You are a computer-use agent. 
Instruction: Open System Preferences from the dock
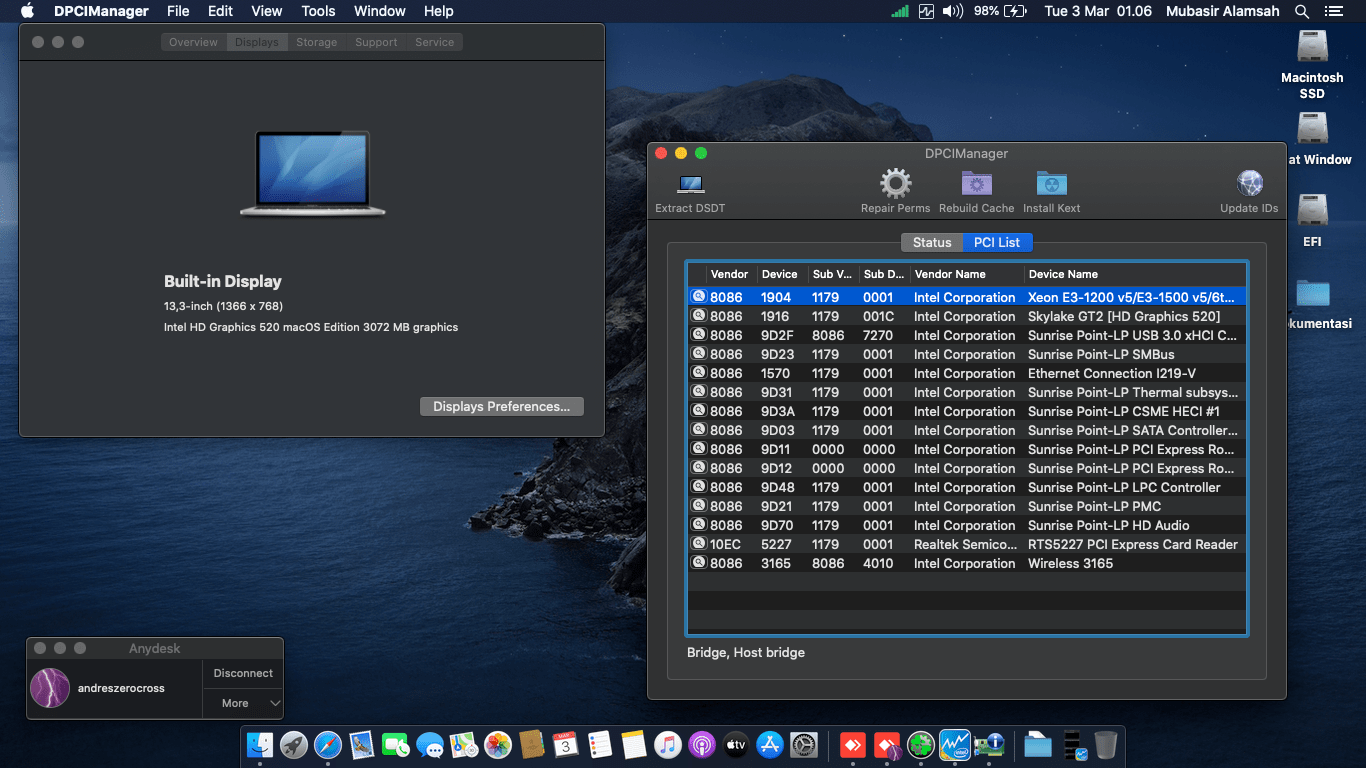[804, 745]
